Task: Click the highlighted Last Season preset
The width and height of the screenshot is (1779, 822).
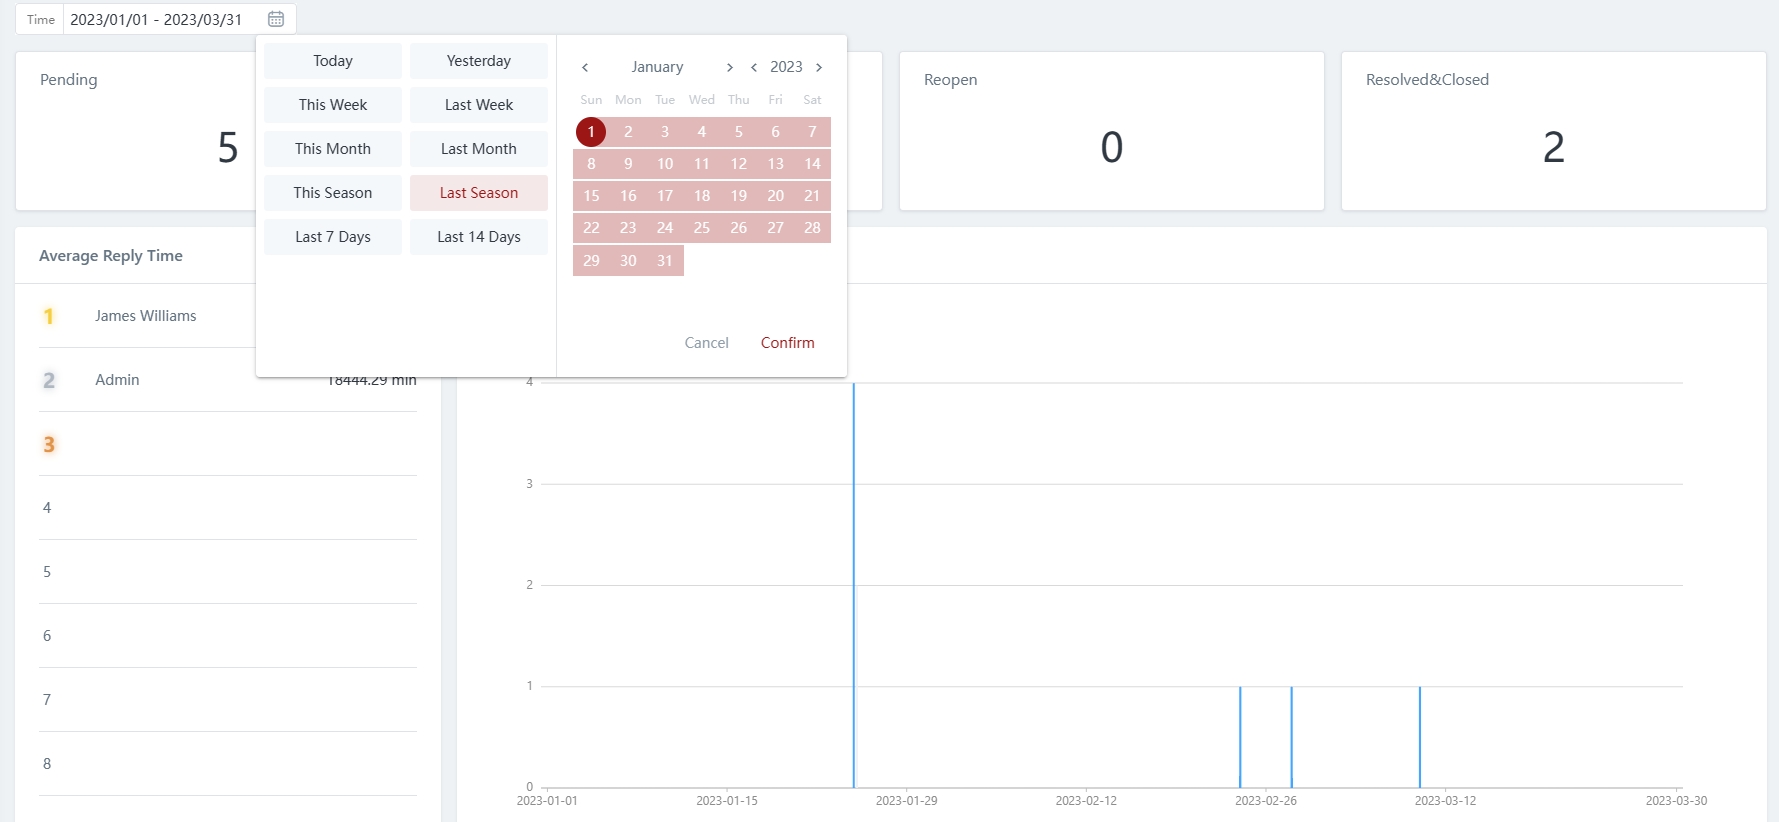Action: coord(478,193)
